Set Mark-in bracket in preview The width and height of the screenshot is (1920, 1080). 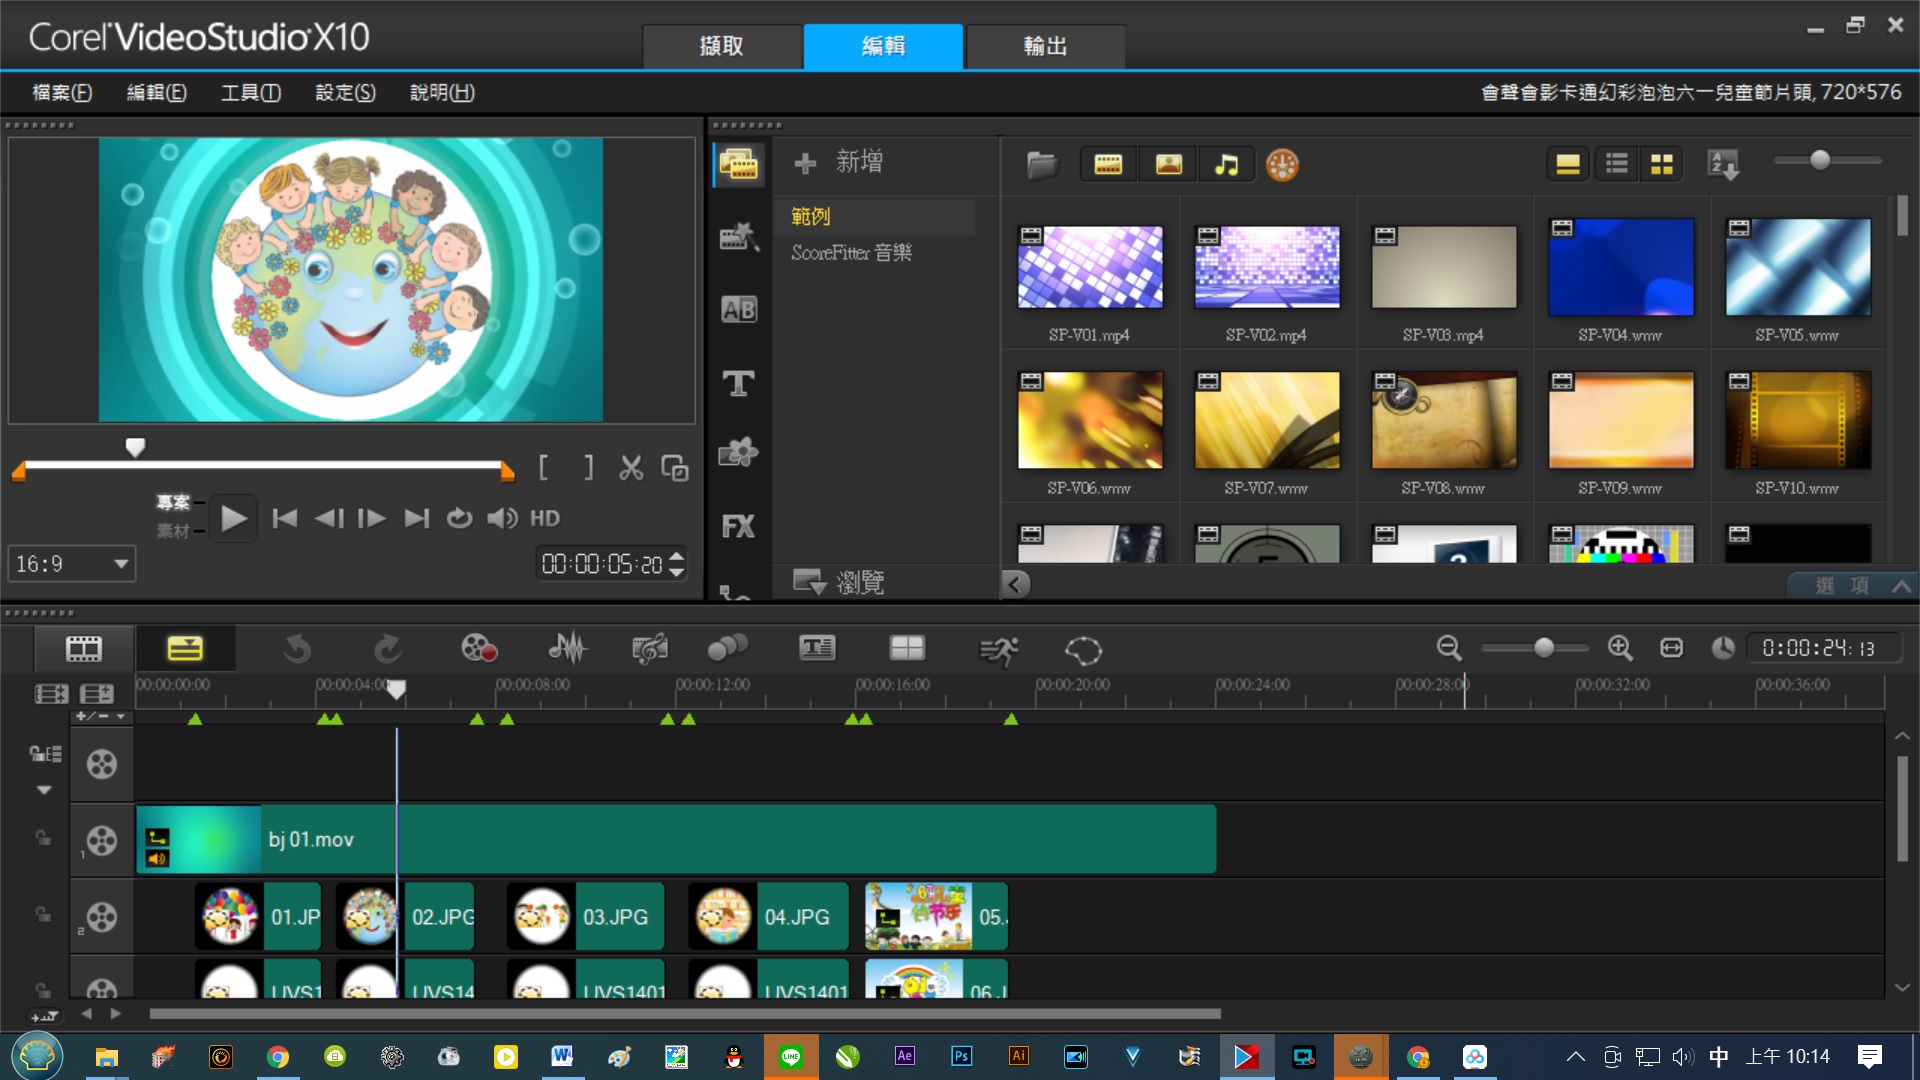(x=543, y=467)
